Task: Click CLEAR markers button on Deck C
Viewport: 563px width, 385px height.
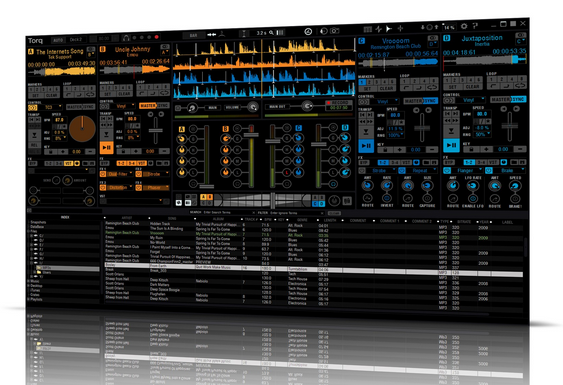Action: click(386, 88)
